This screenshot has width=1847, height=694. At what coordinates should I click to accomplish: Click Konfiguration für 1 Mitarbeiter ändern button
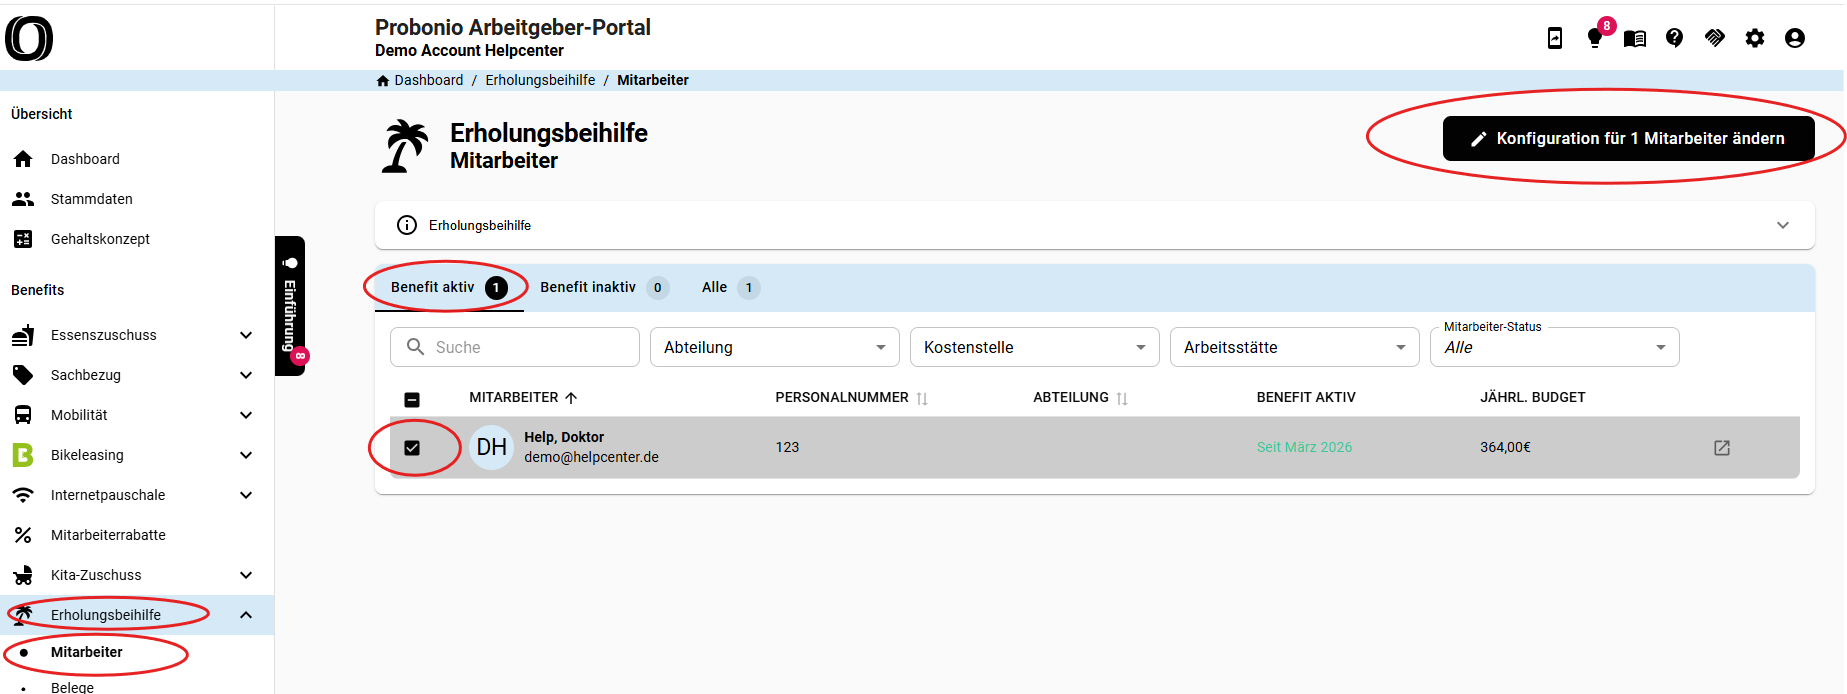point(1628,139)
